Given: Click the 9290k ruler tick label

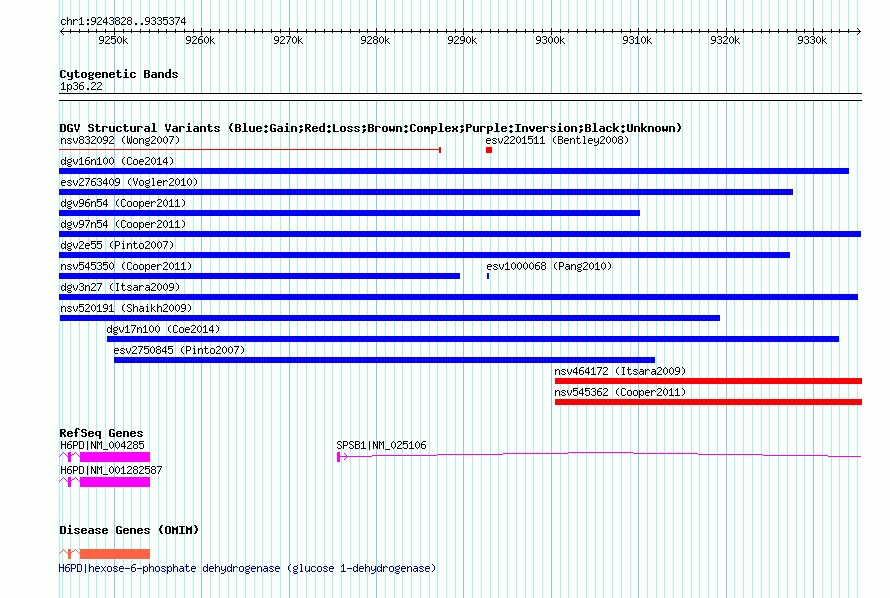Looking at the screenshot, I should coord(463,40).
